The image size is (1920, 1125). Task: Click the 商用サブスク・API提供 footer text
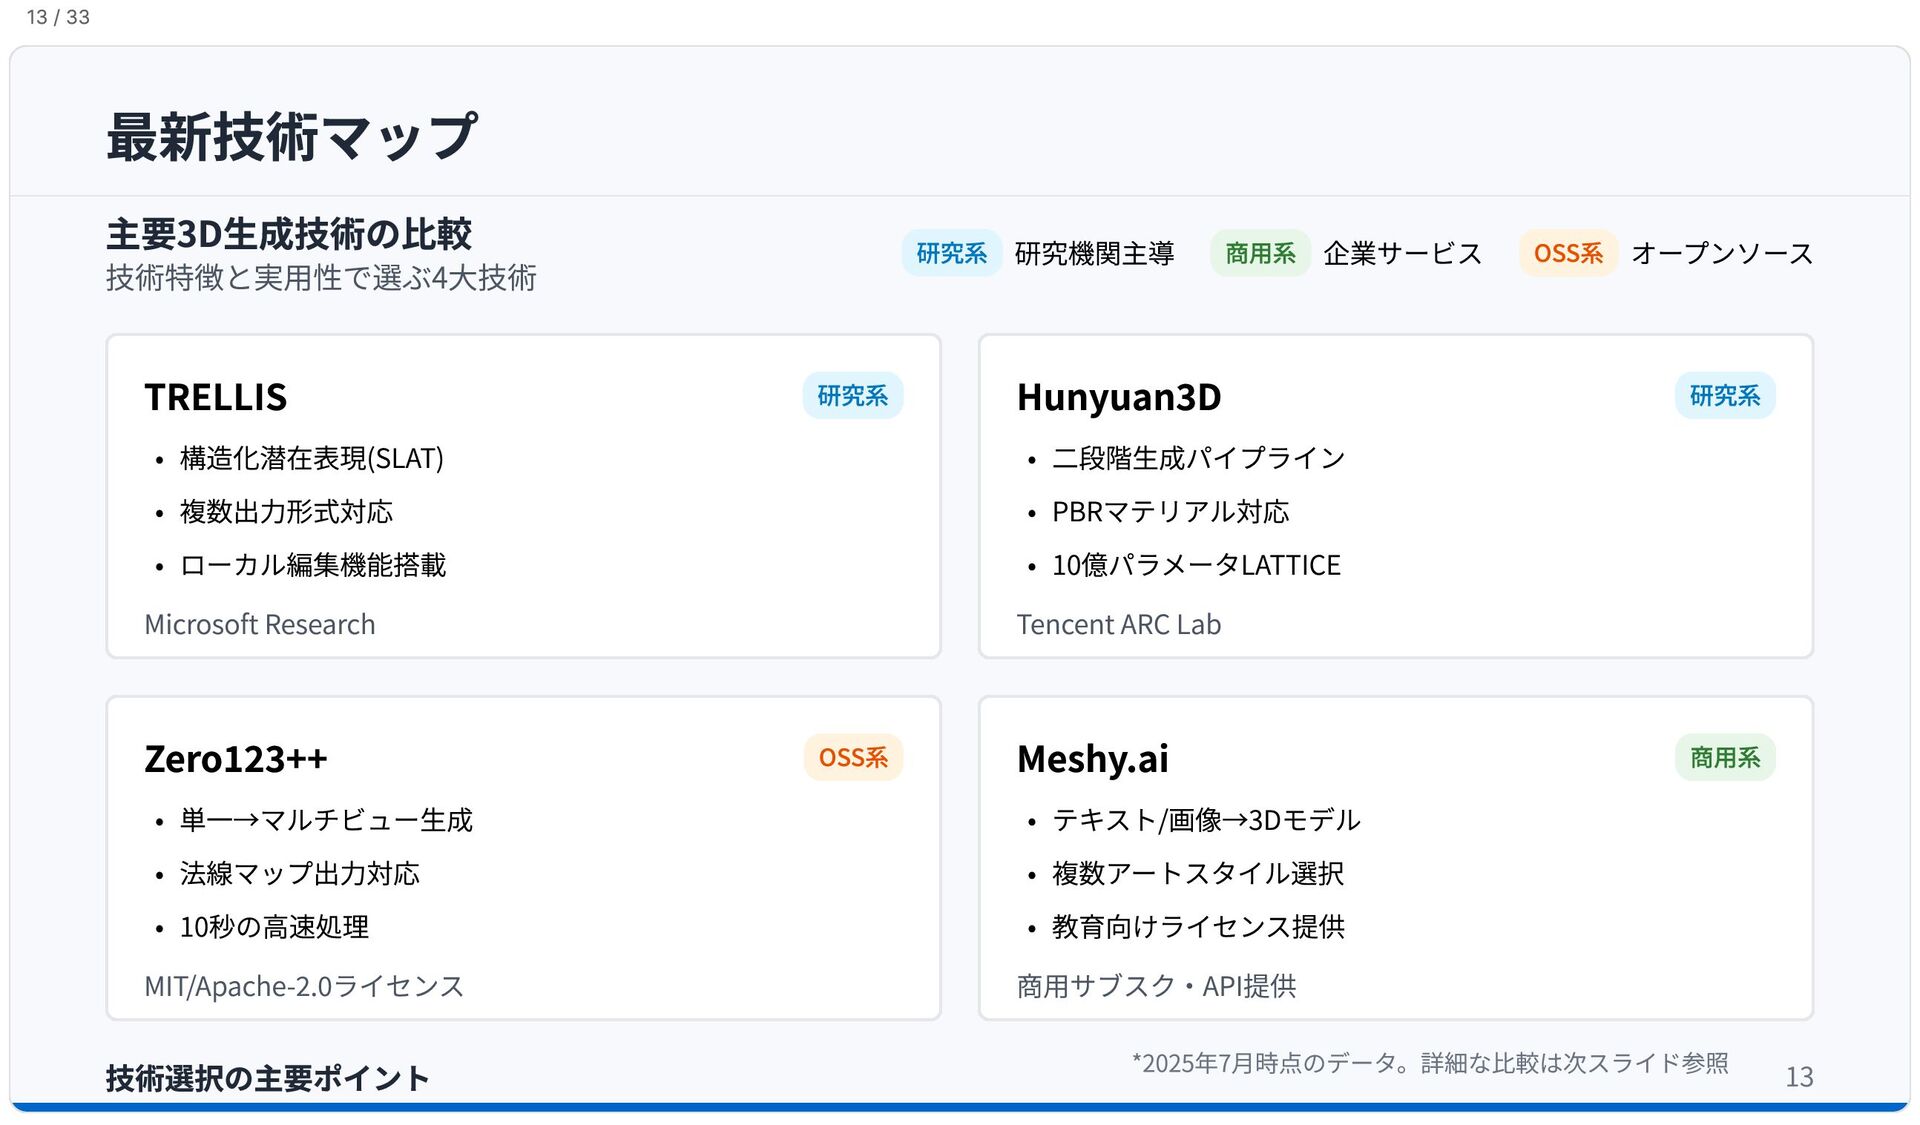(1156, 986)
